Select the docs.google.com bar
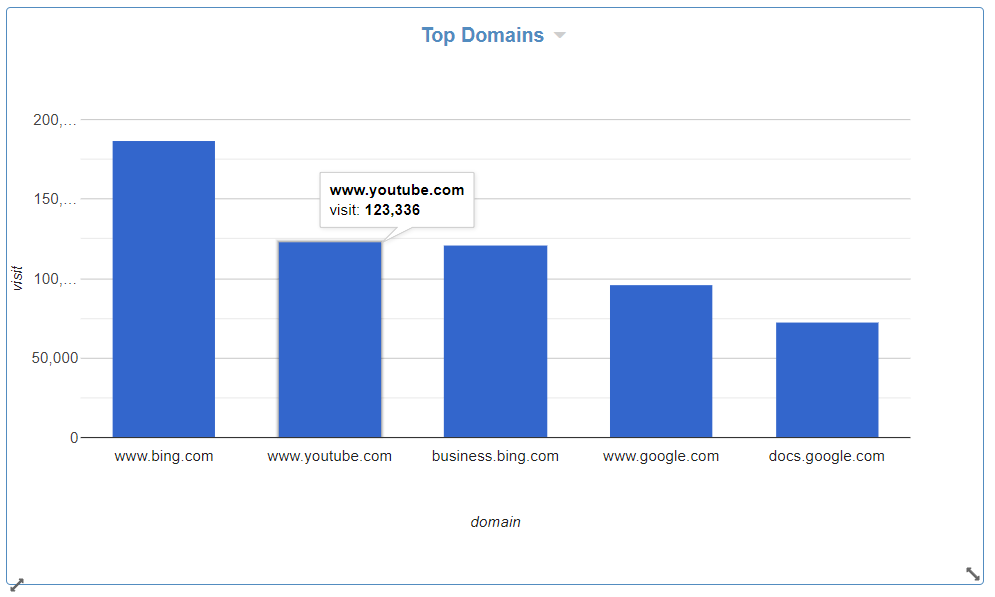The height and width of the screenshot is (597, 995). point(827,380)
